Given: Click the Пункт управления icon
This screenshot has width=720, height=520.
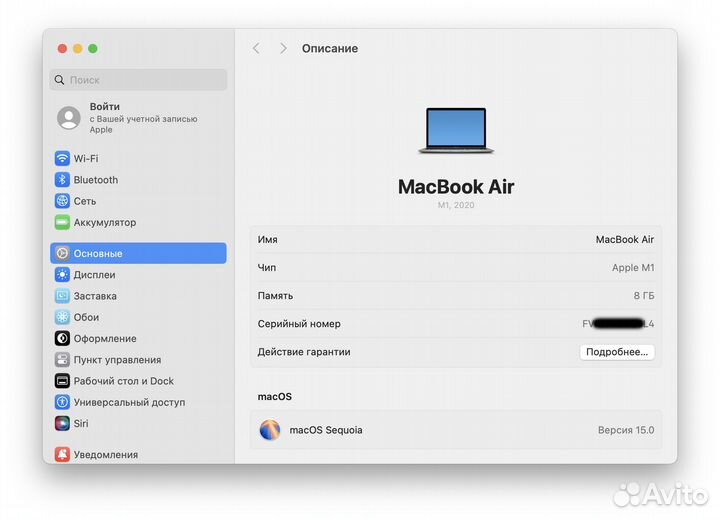Looking at the screenshot, I should pyautogui.click(x=62, y=360).
